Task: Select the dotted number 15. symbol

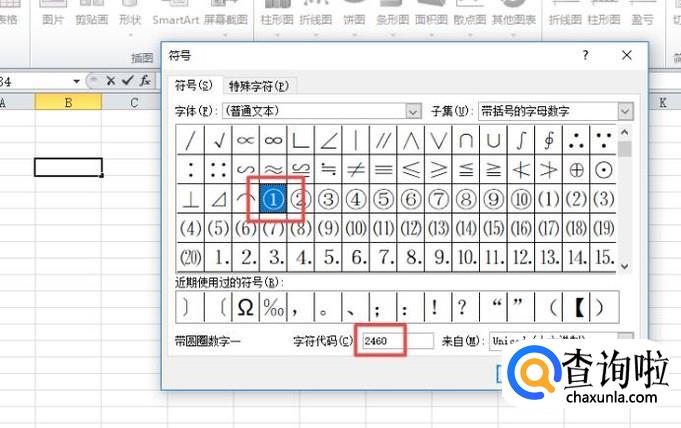Action: click(x=603, y=257)
